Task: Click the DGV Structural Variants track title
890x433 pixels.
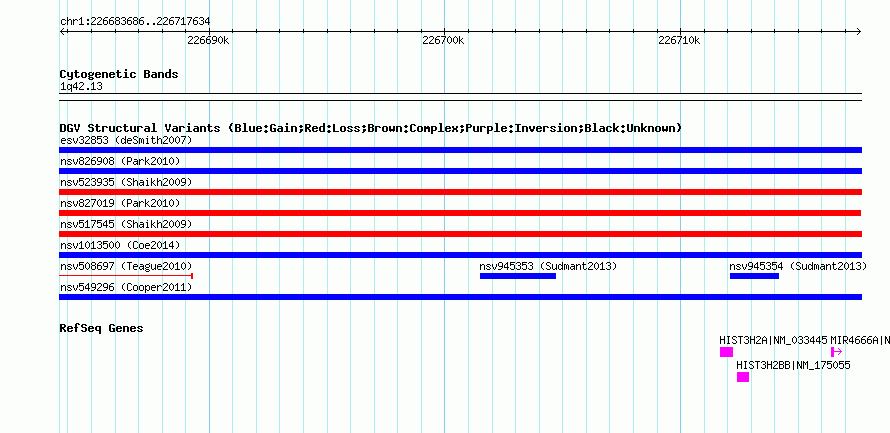Action: pos(371,128)
